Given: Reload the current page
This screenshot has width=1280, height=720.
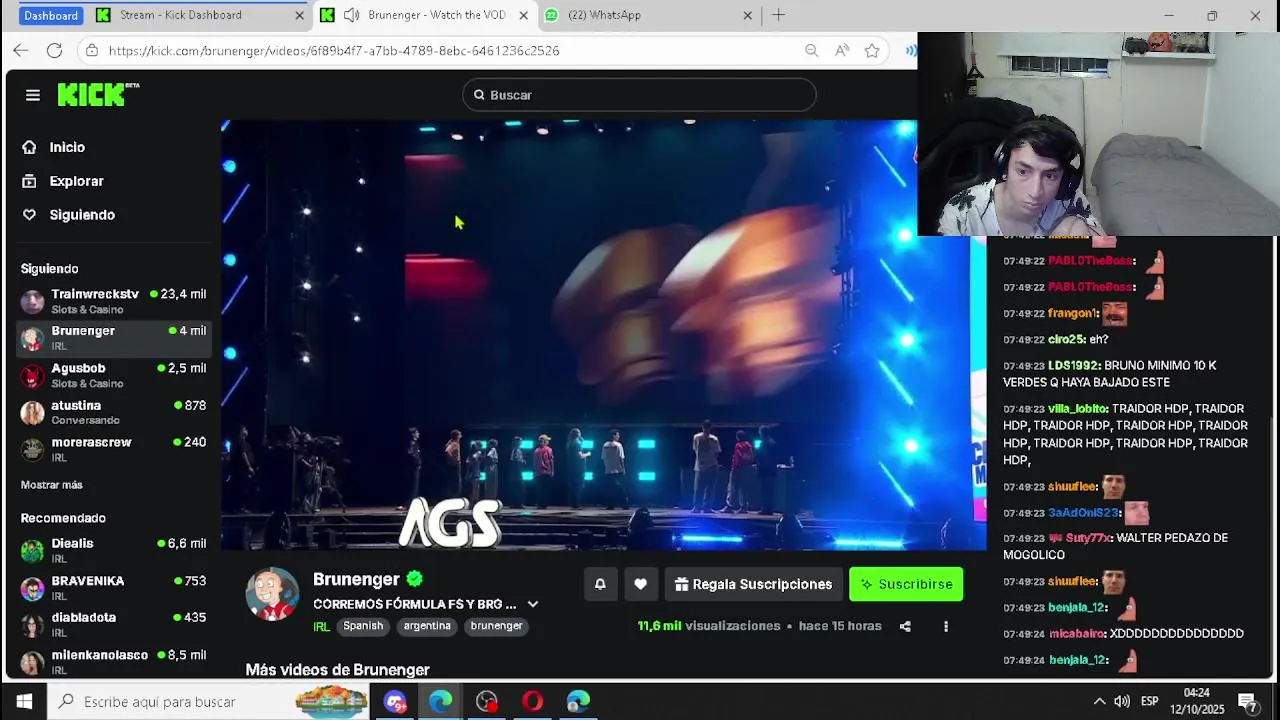Looking at the screenshot, I should click(55, 51).
